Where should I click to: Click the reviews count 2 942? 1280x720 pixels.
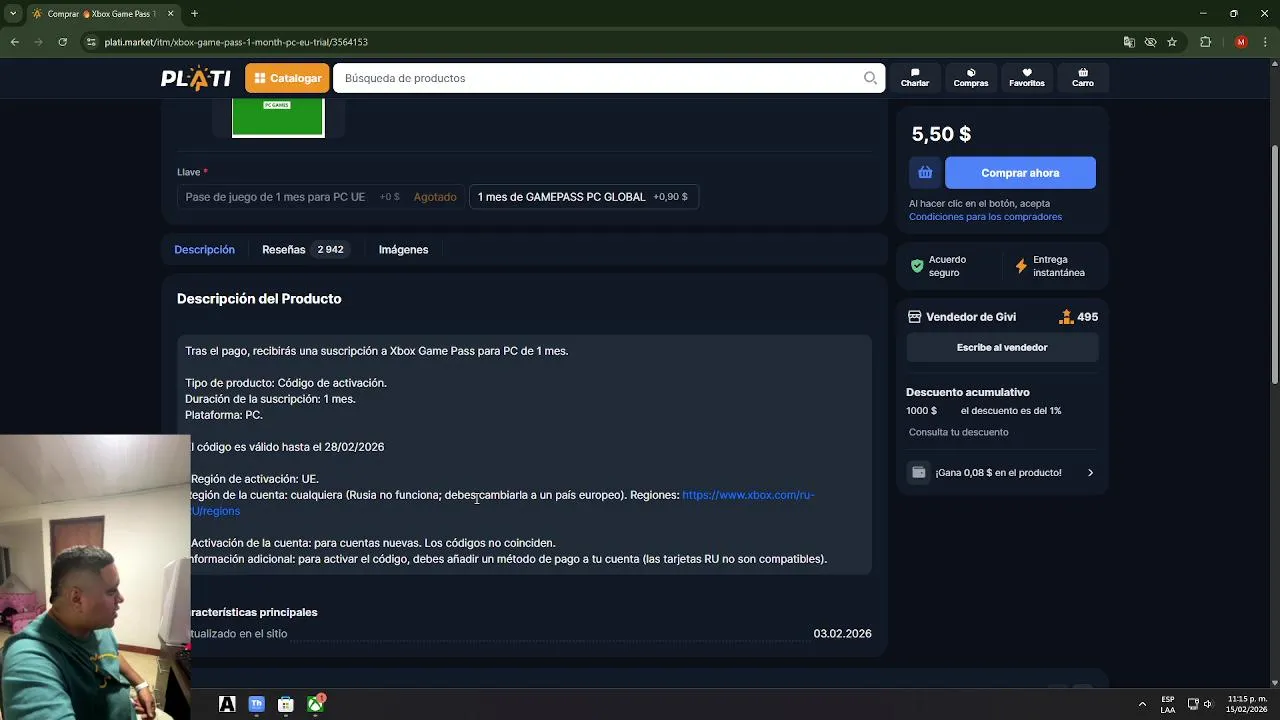click(330, 250)
